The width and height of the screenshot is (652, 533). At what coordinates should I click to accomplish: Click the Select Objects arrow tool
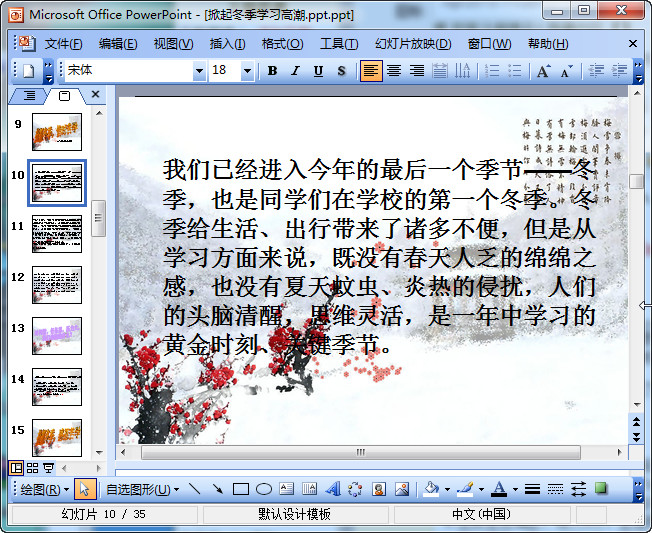click(85, 489)
